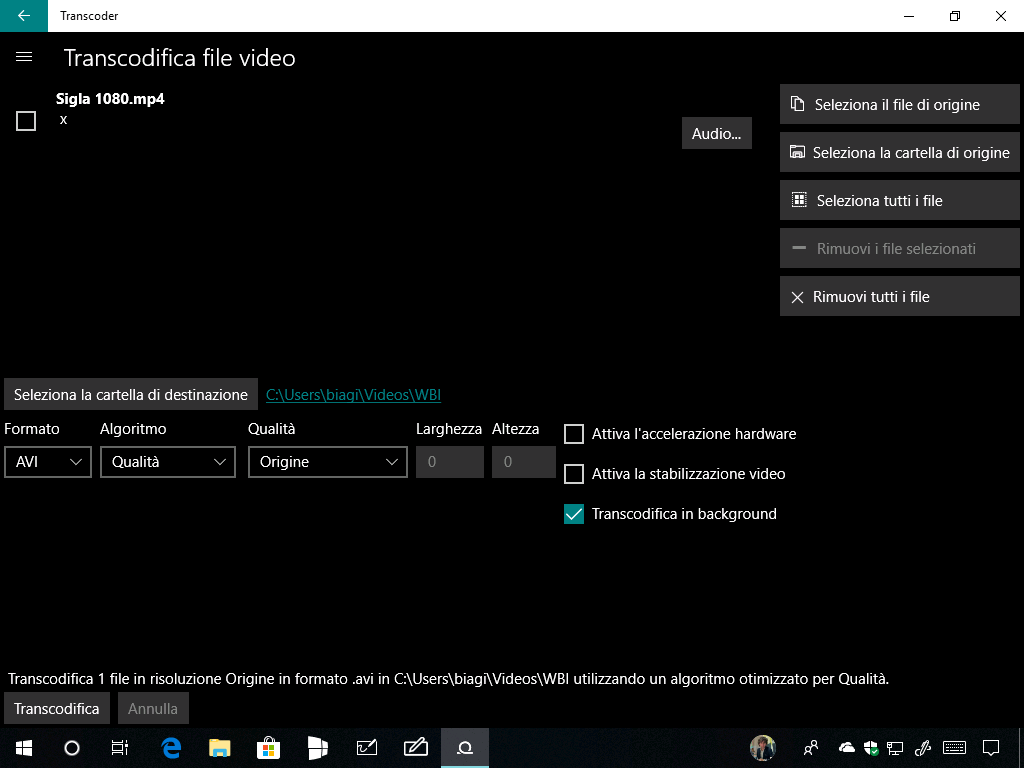Click the user avatar picture in the taskbar
This screenshot has width=1024, height=768.
(763, 748)
